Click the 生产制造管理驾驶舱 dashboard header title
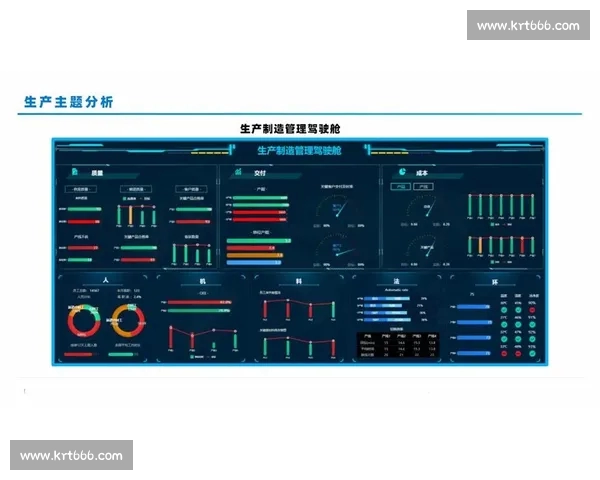 (x=299, y=150)
